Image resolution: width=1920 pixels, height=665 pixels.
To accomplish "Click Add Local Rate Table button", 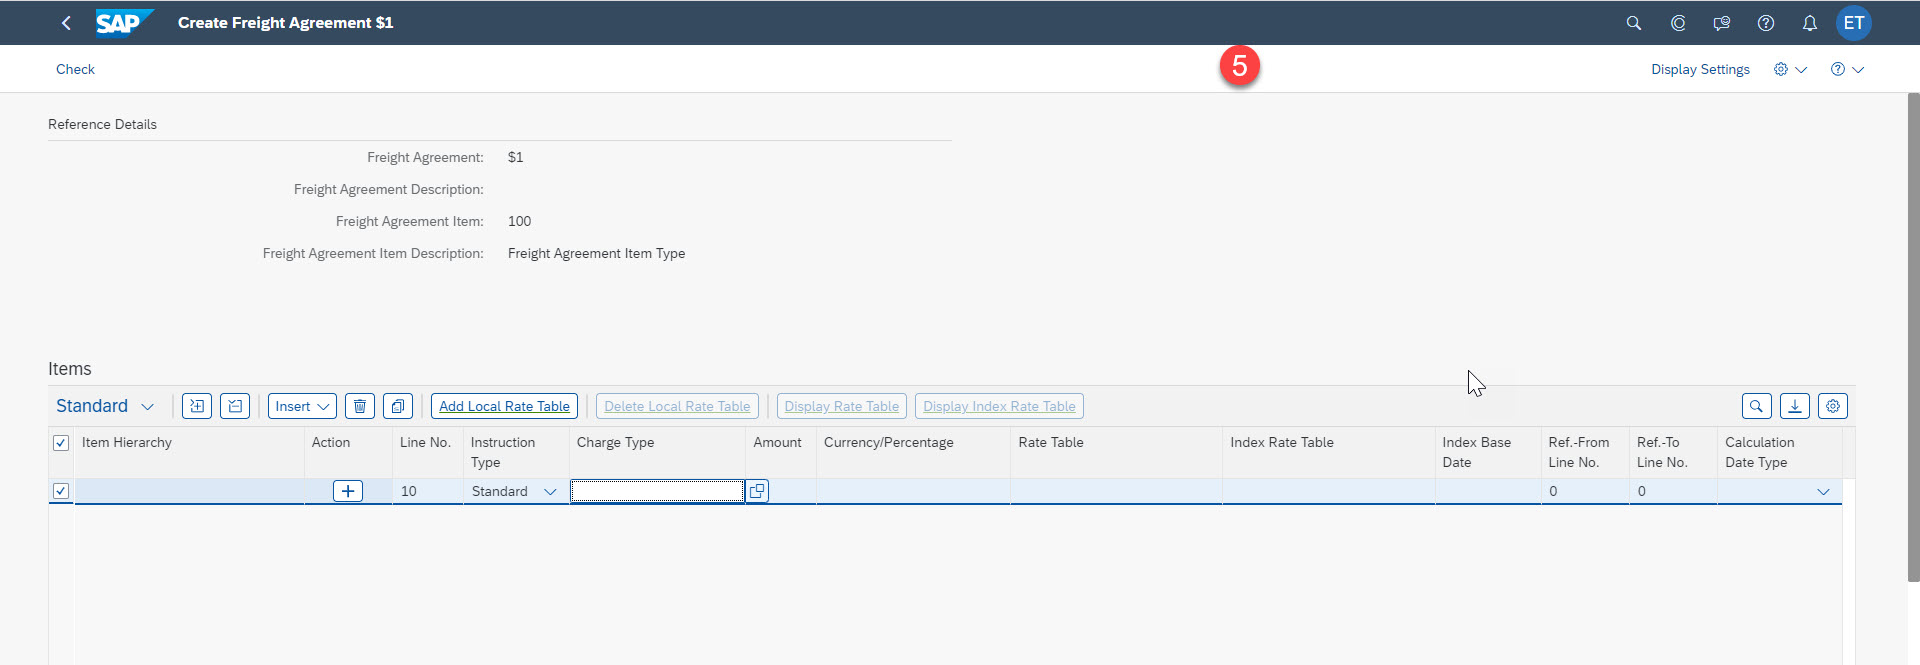I will coord(504,406).
